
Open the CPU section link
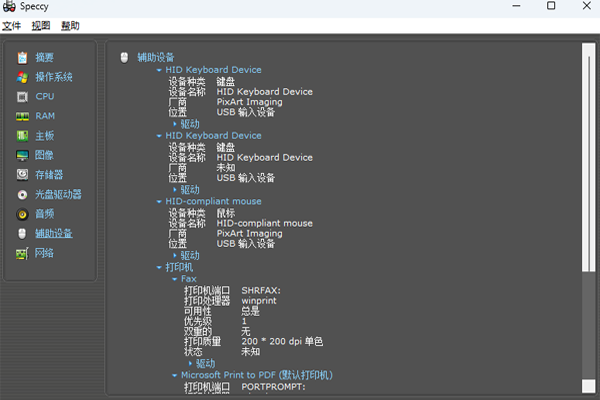45,96
